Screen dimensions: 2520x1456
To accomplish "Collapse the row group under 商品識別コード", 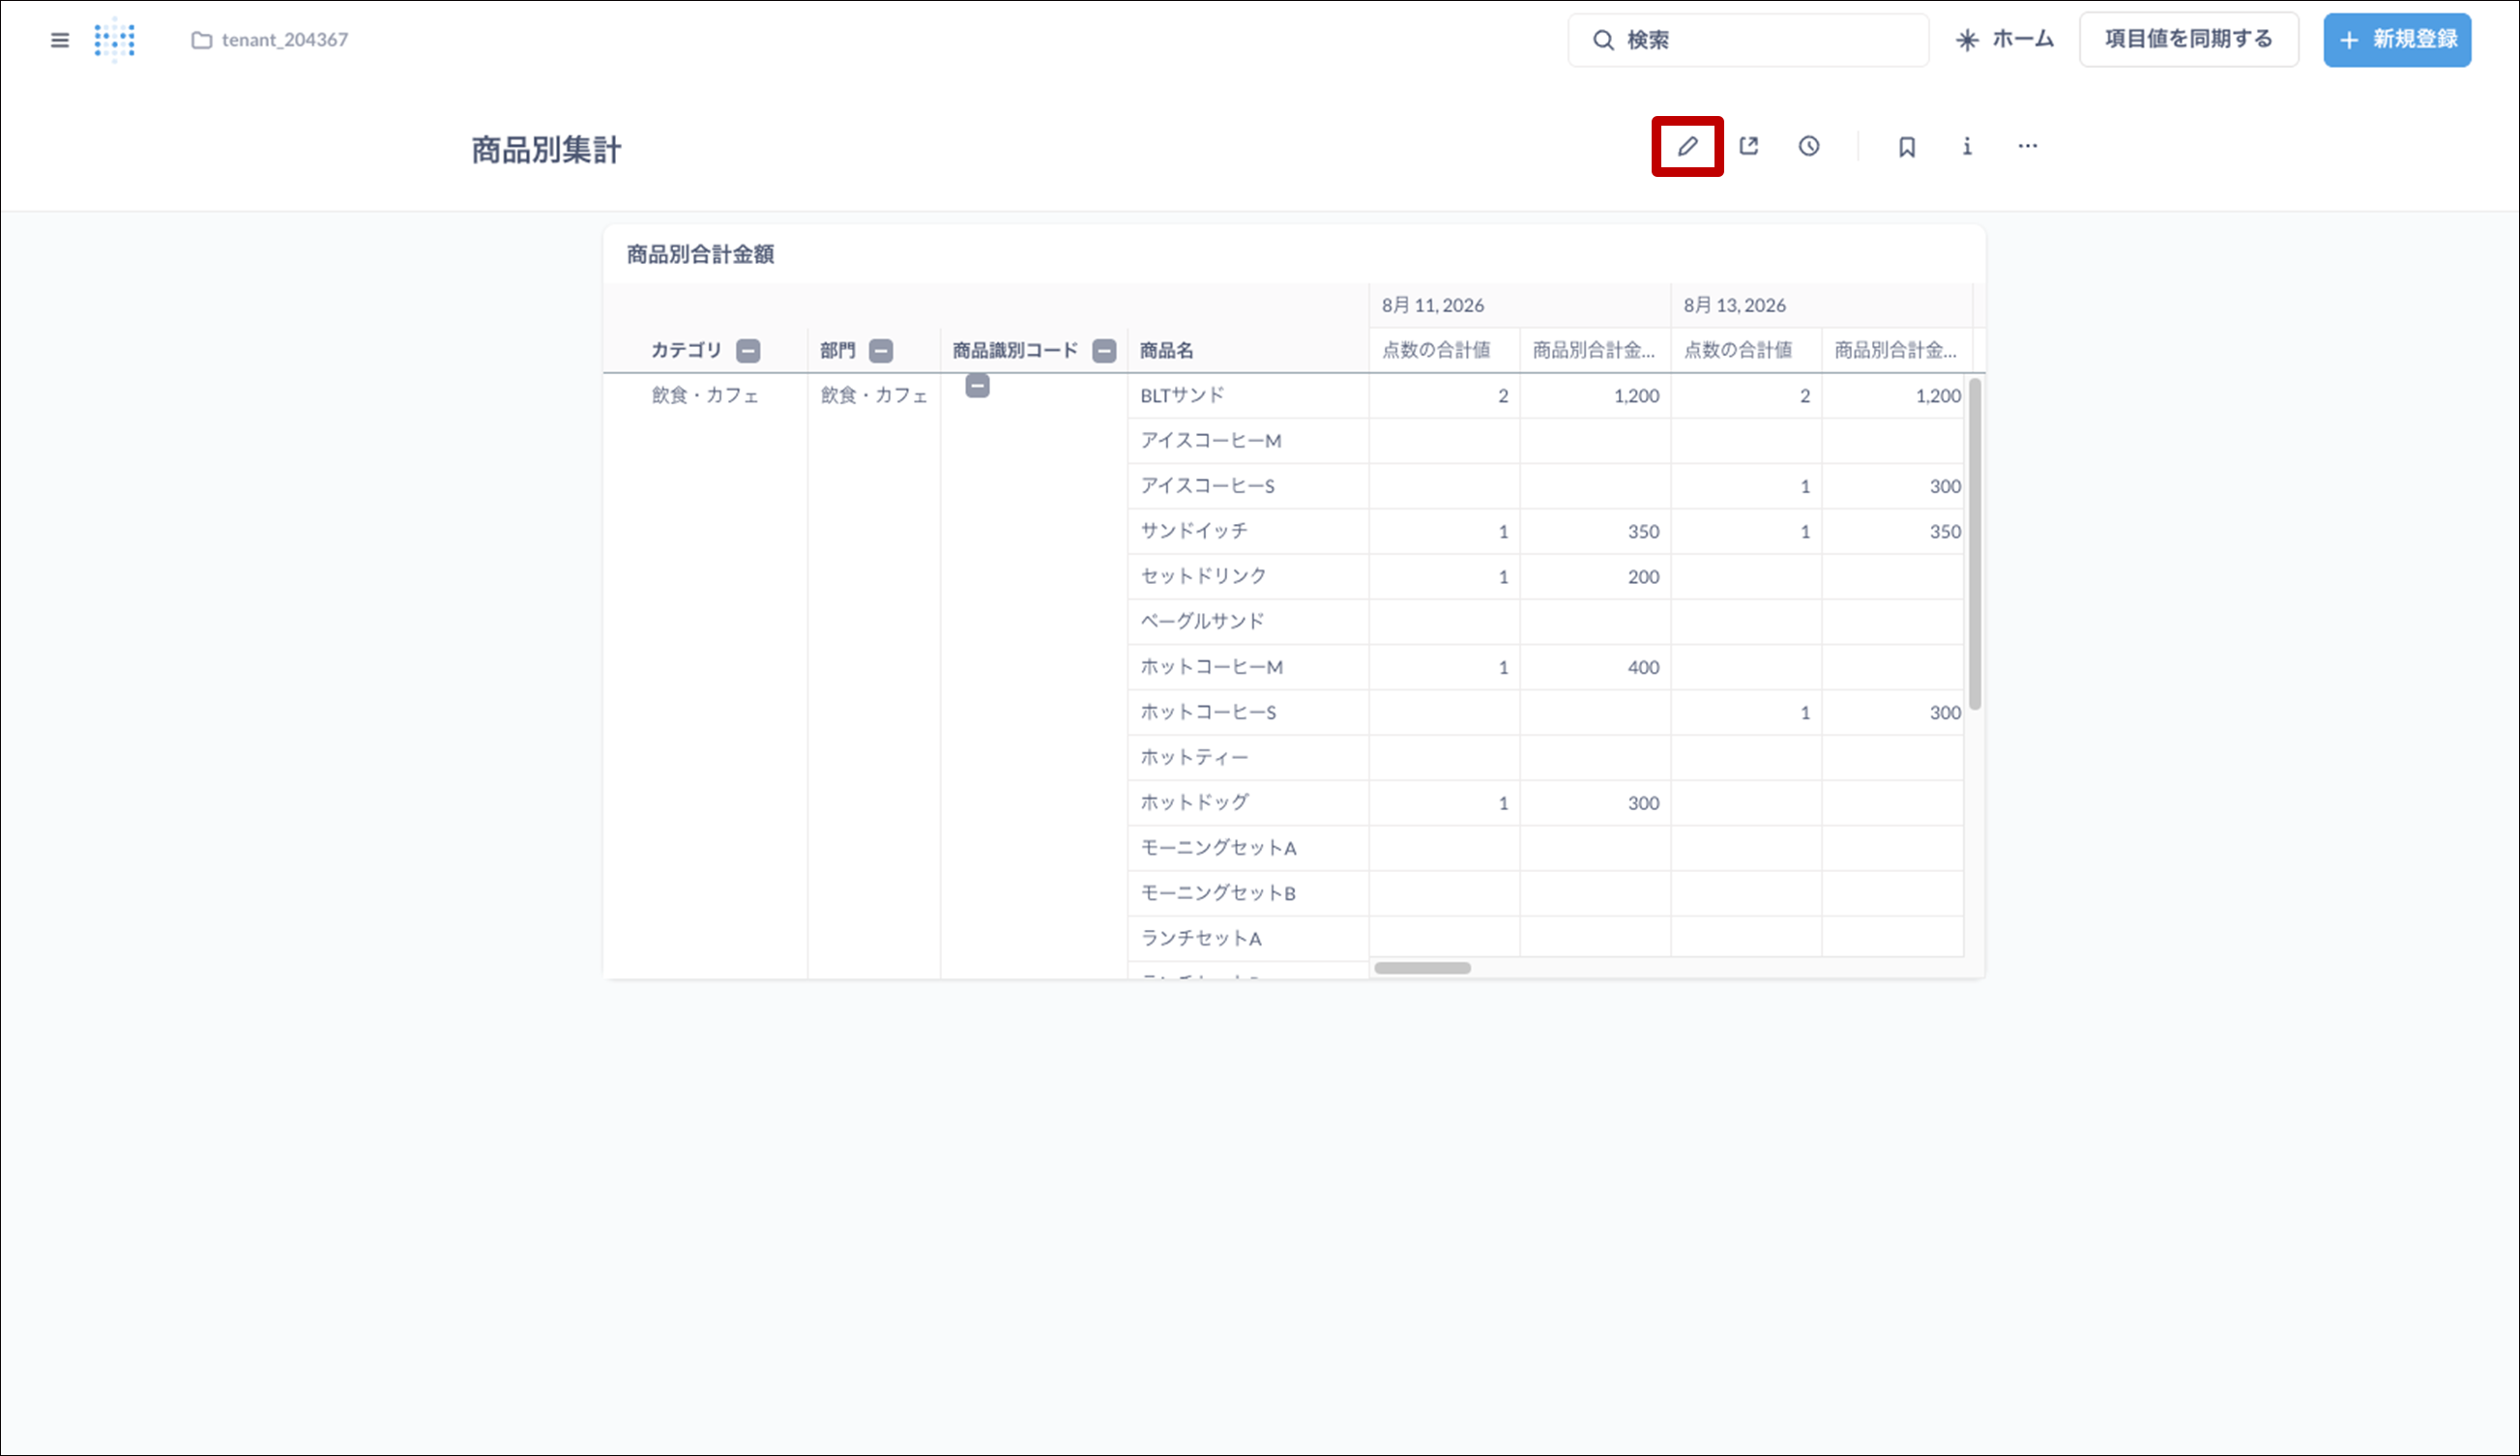I will 978,386.
